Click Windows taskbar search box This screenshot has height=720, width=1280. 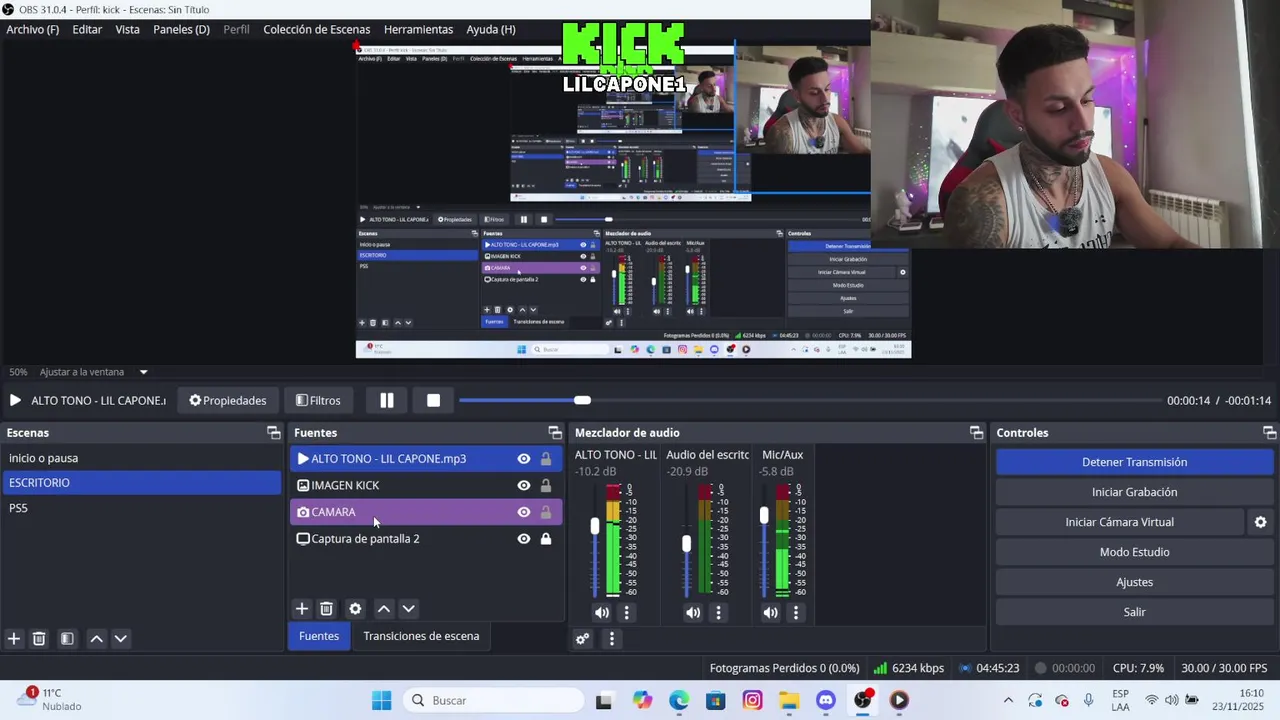pos(492,700)
